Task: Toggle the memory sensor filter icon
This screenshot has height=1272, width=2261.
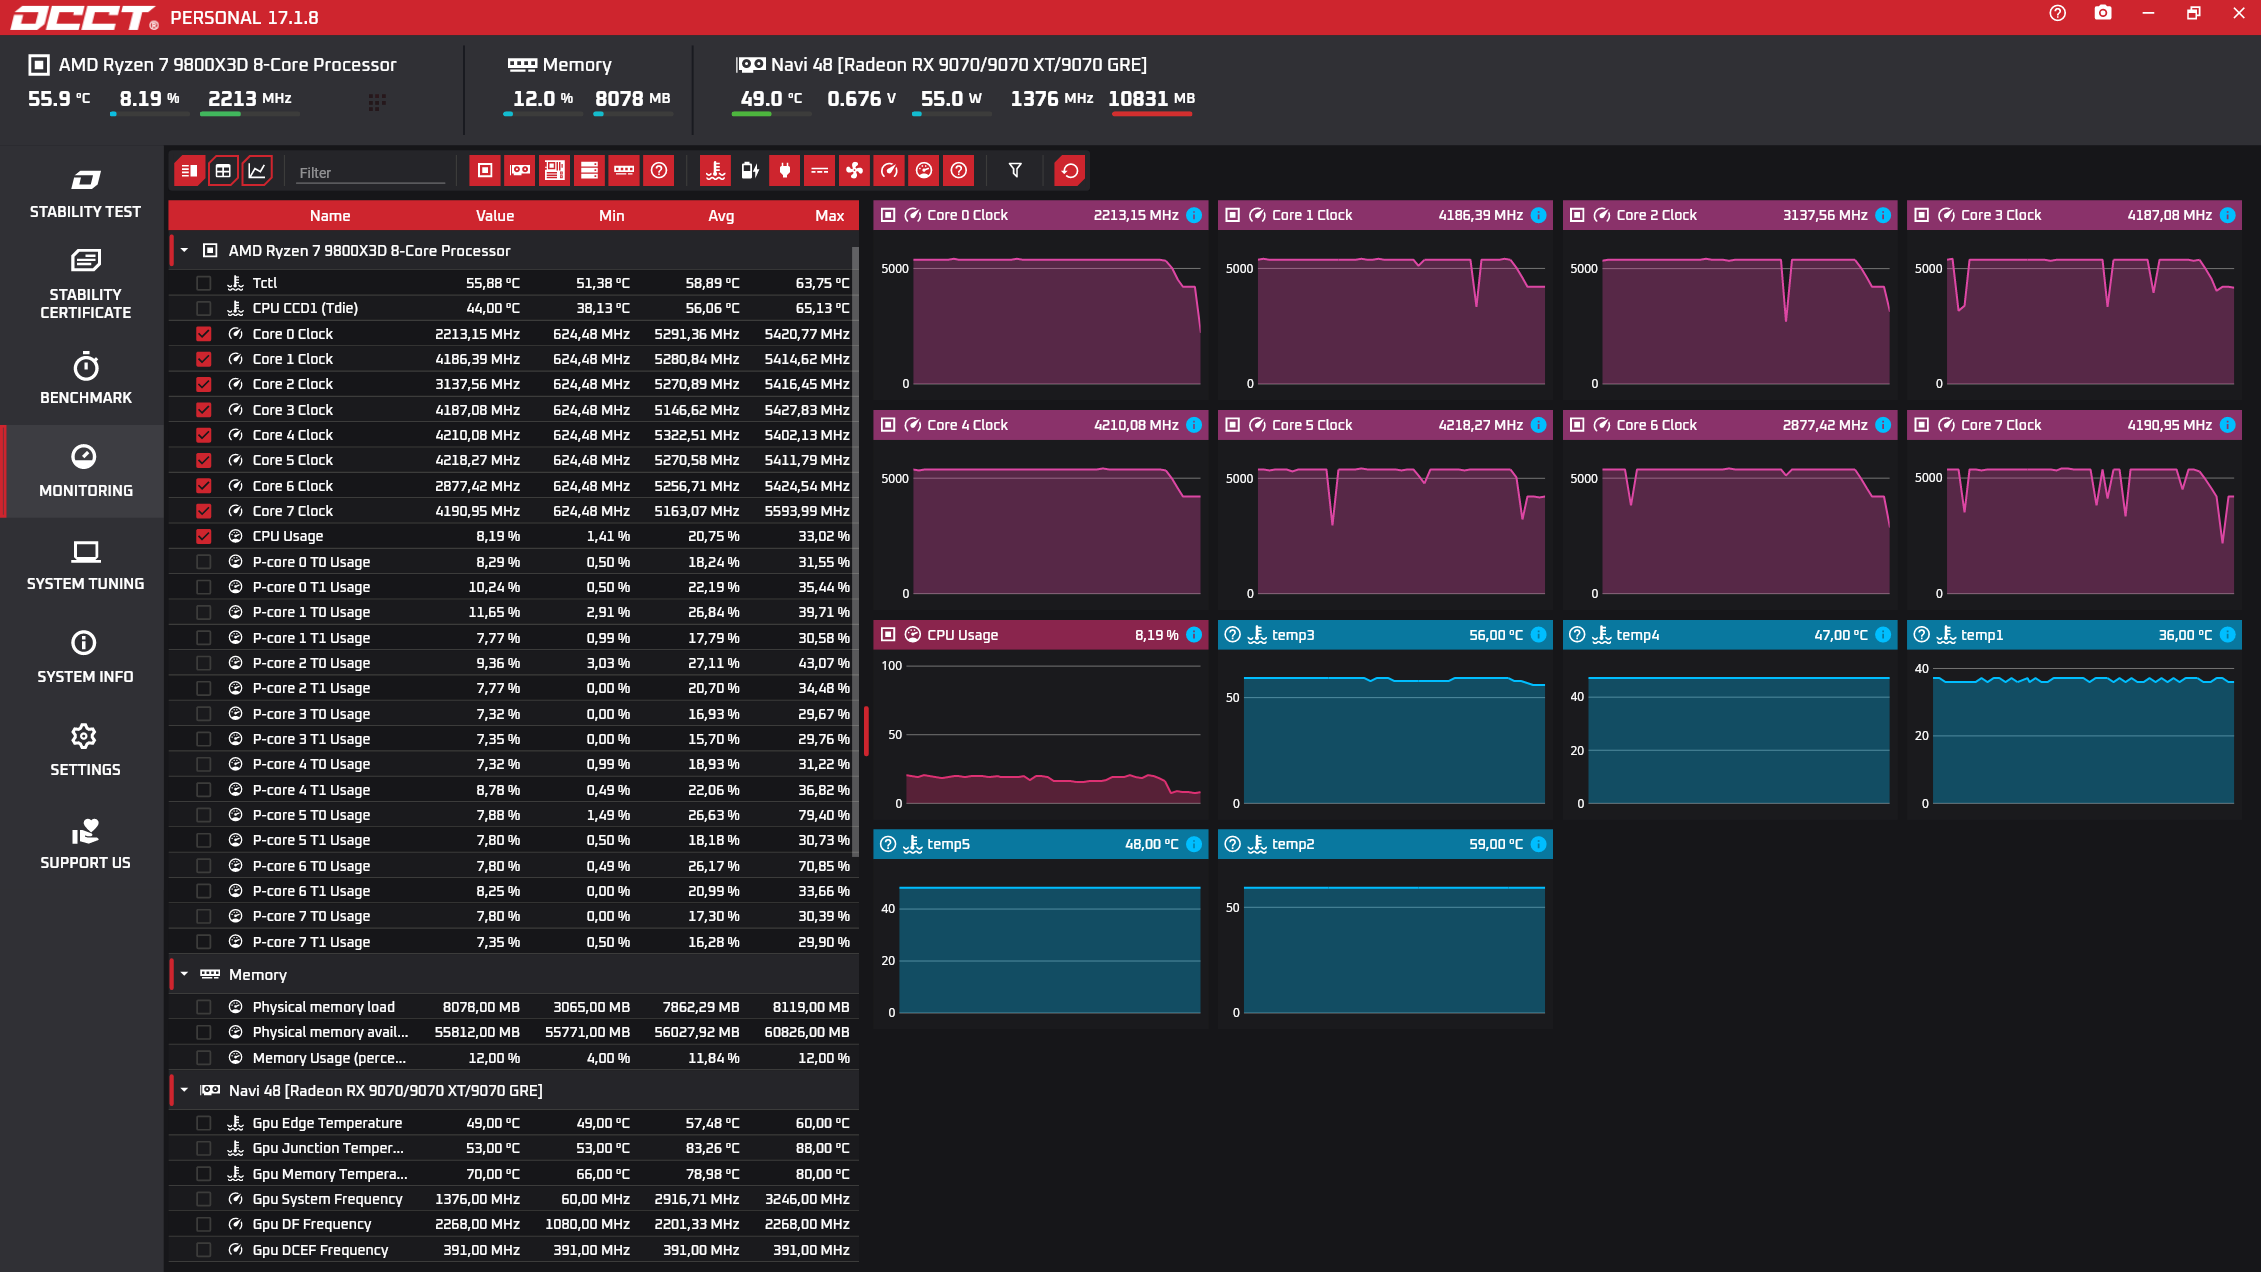Action: coord(624,171)
